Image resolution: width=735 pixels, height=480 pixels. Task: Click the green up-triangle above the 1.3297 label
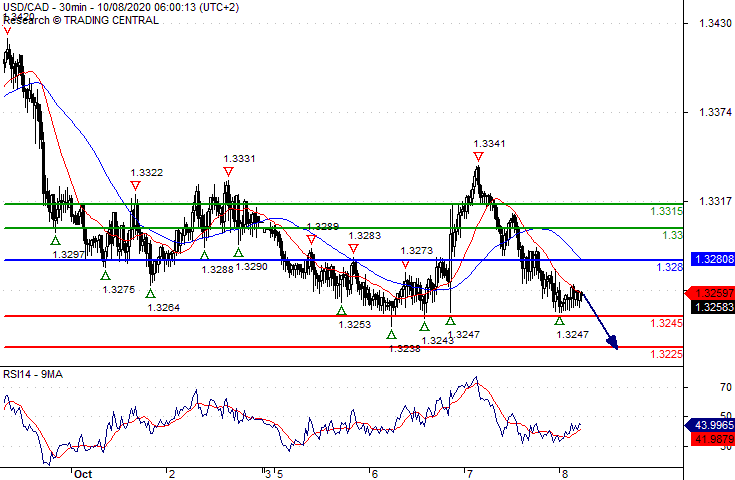(55, 240)
